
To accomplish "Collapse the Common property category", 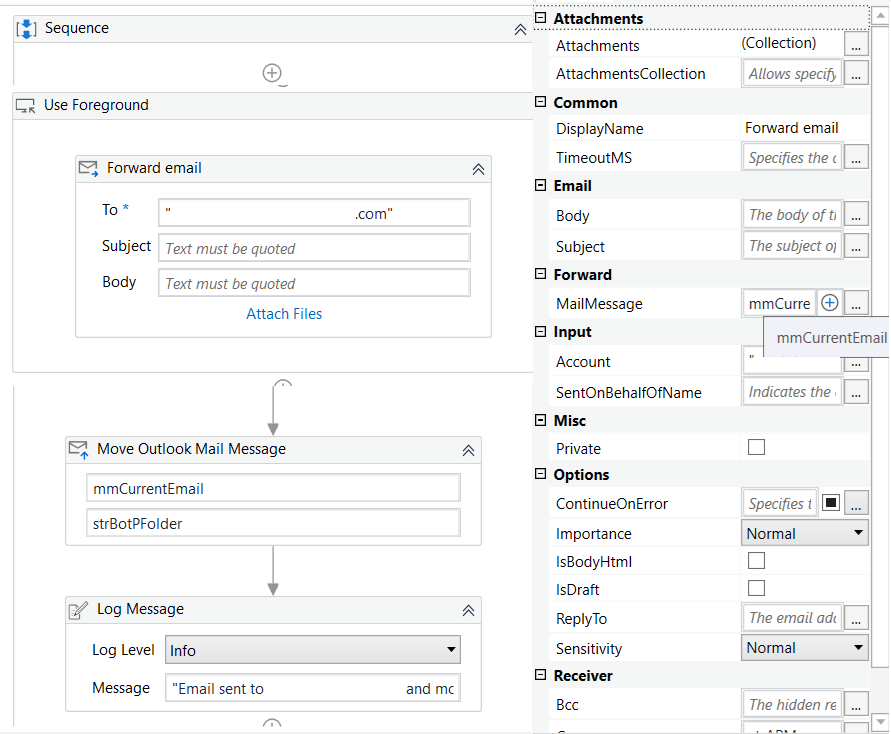I will pos(540,102).
